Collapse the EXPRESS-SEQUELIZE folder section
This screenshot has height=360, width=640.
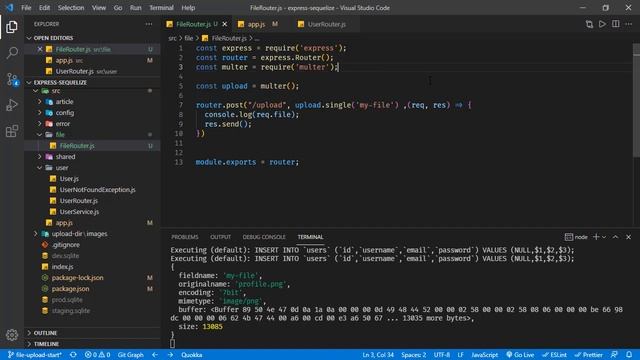coord(92,82)
